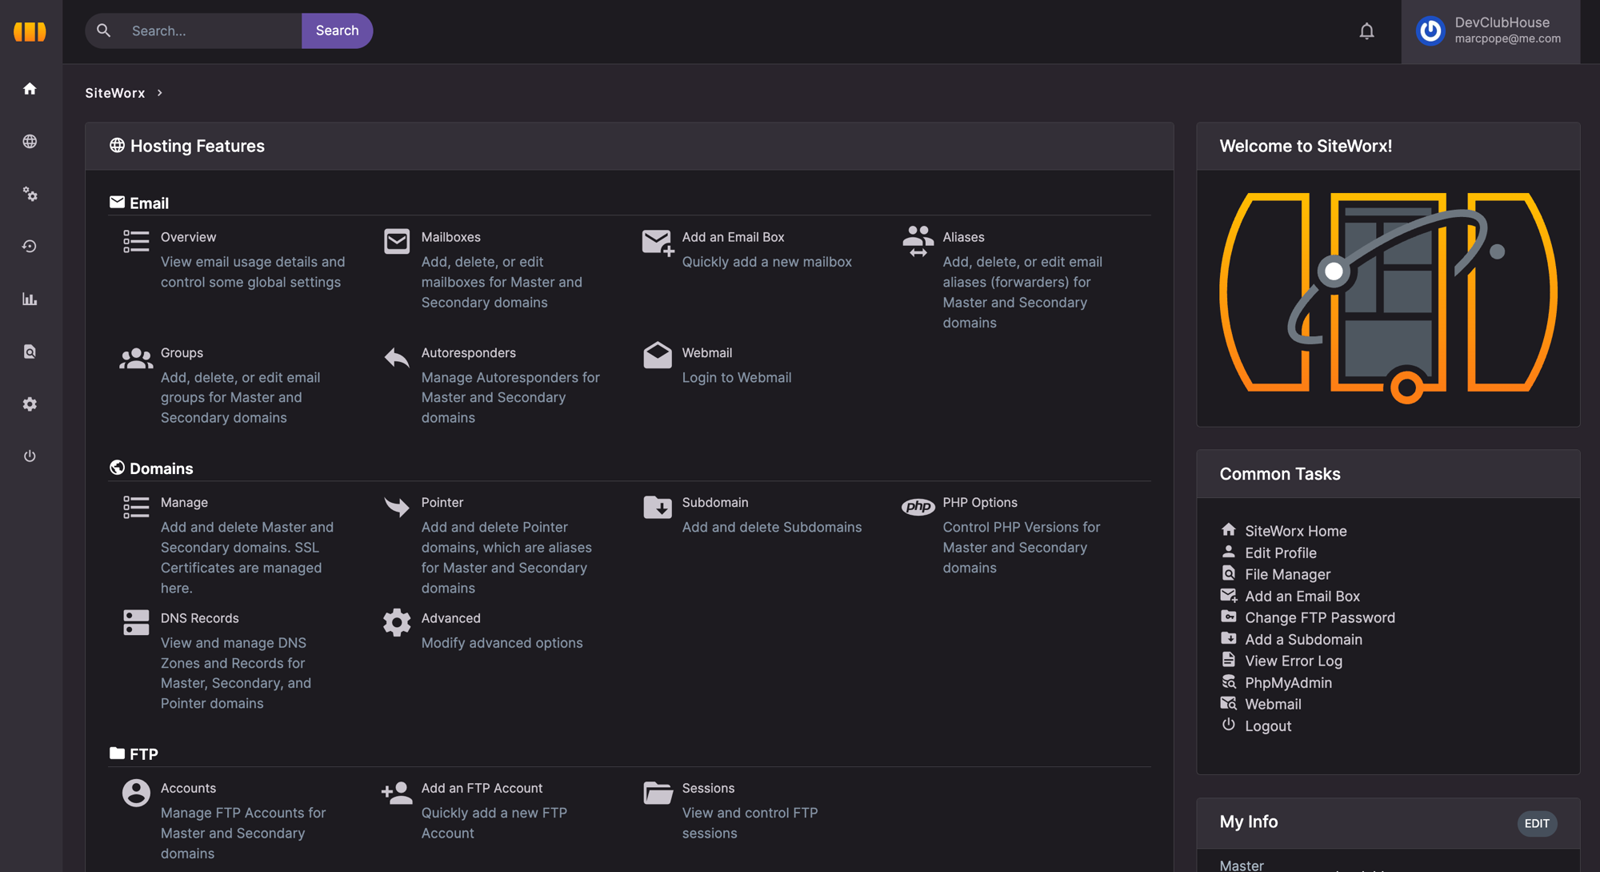This screenshot has height=872, width=1600.
Task: Click the home icon in left sidebar
Action: (30, 89)
